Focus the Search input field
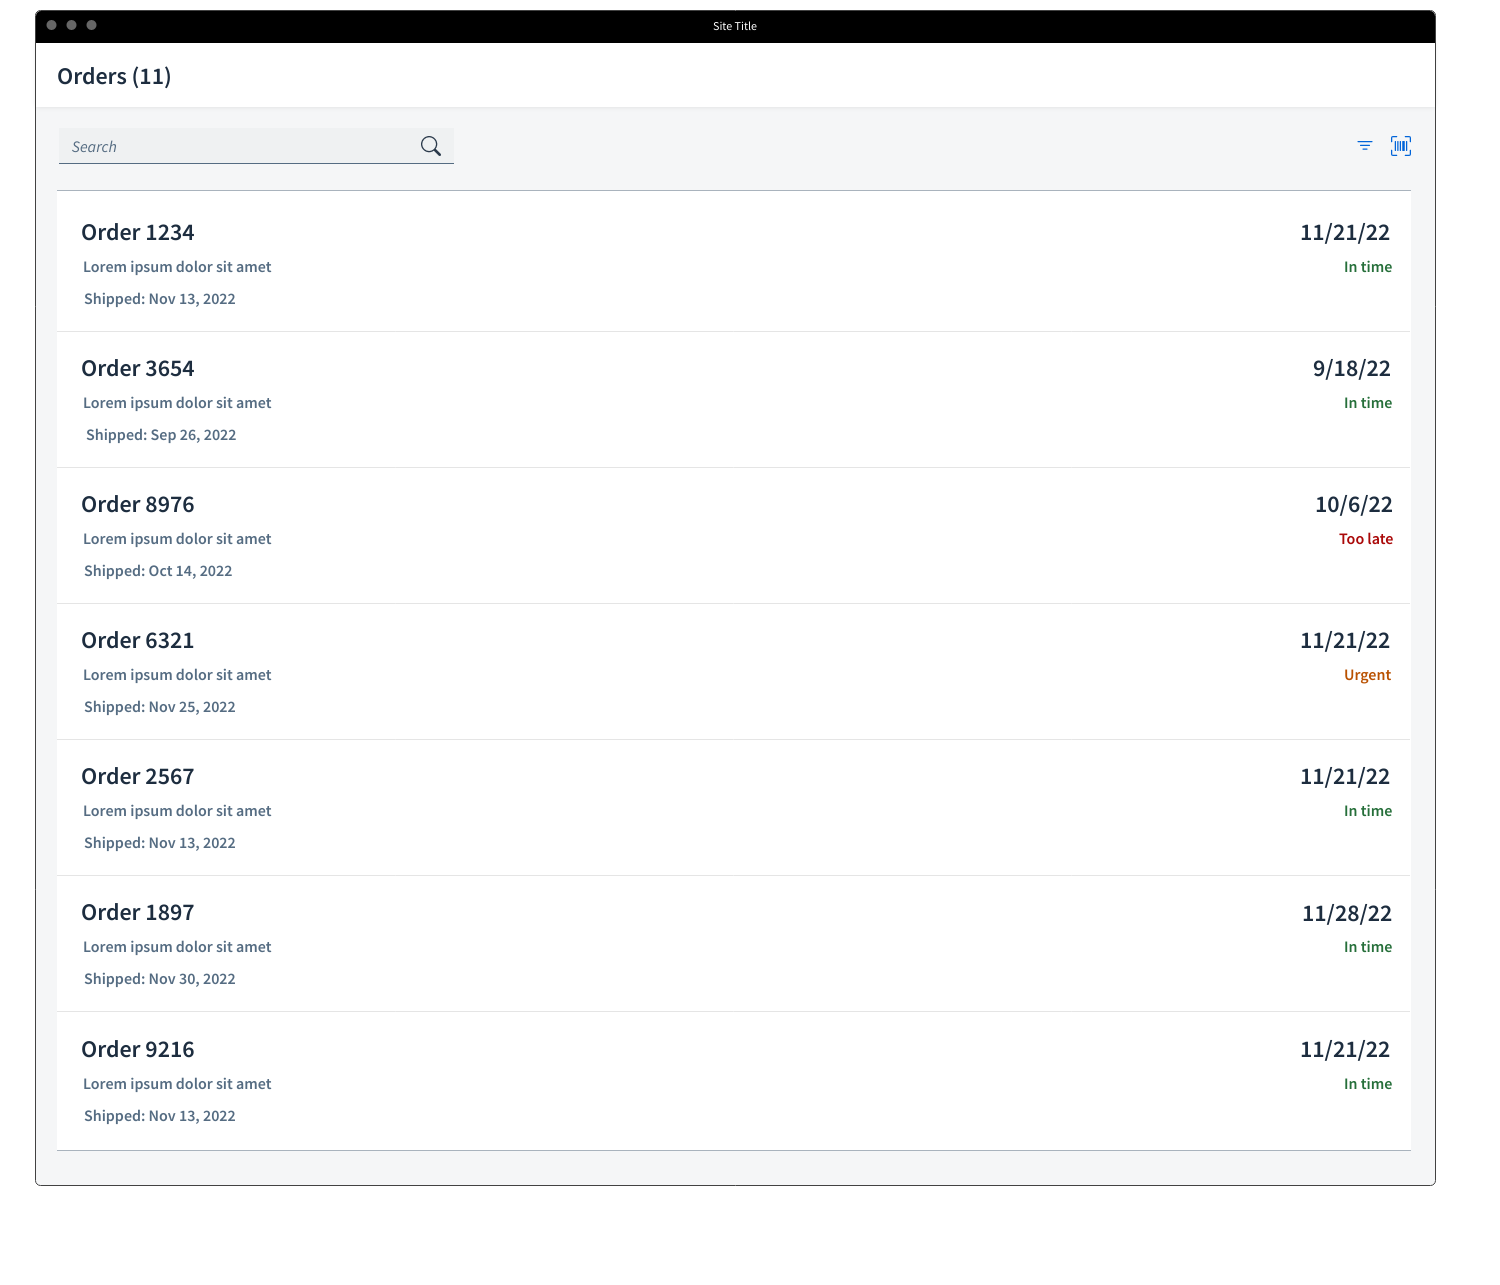 click(x=256, y=146)
